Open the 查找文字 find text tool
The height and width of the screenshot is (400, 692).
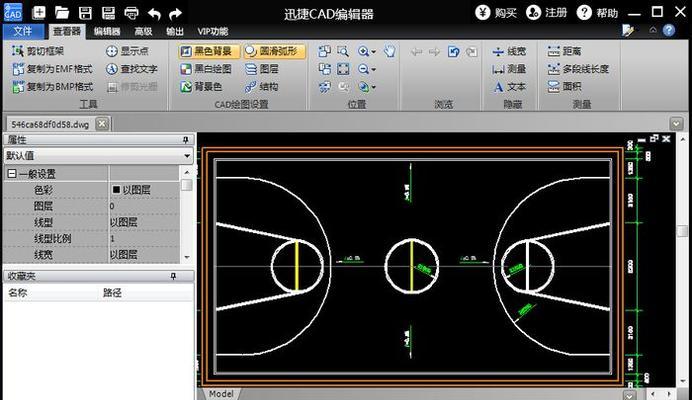click(132, 69)
